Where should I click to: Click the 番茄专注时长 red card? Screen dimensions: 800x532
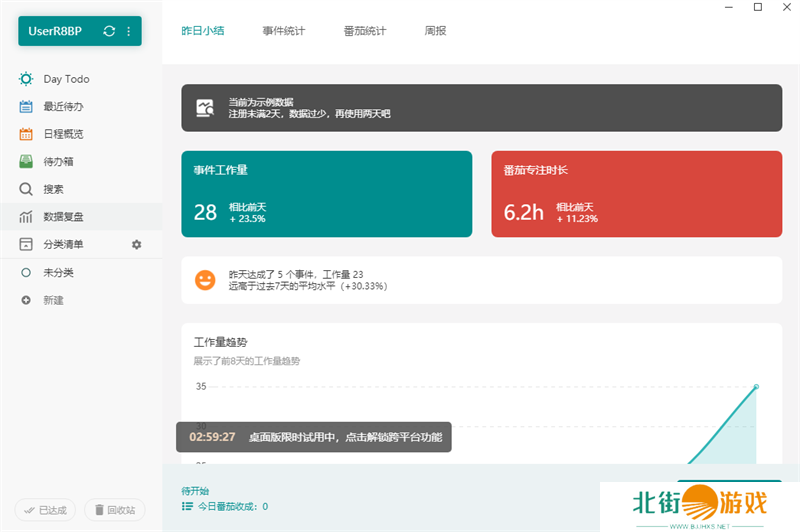[636, 194]
